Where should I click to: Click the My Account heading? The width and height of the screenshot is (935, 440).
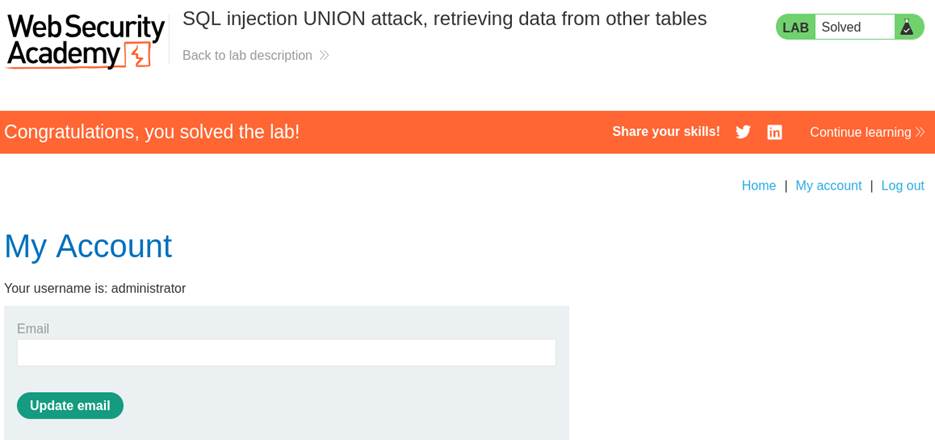click(88, 246)
